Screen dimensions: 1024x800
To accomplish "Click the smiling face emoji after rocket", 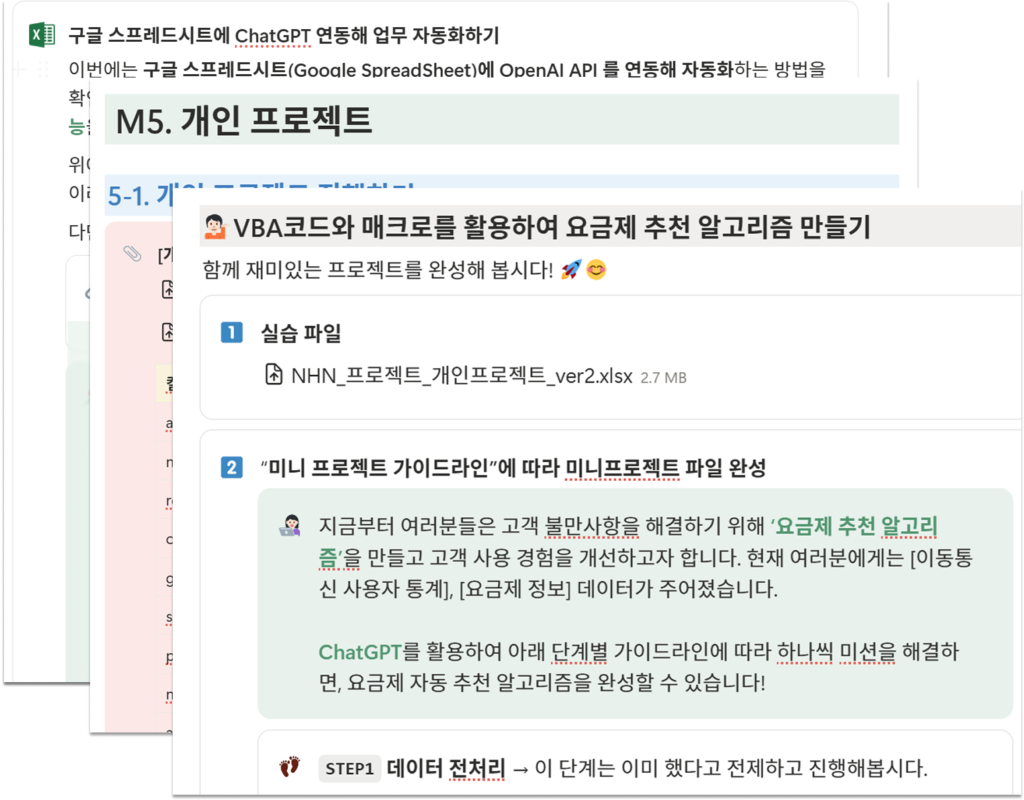I will 596,270.
